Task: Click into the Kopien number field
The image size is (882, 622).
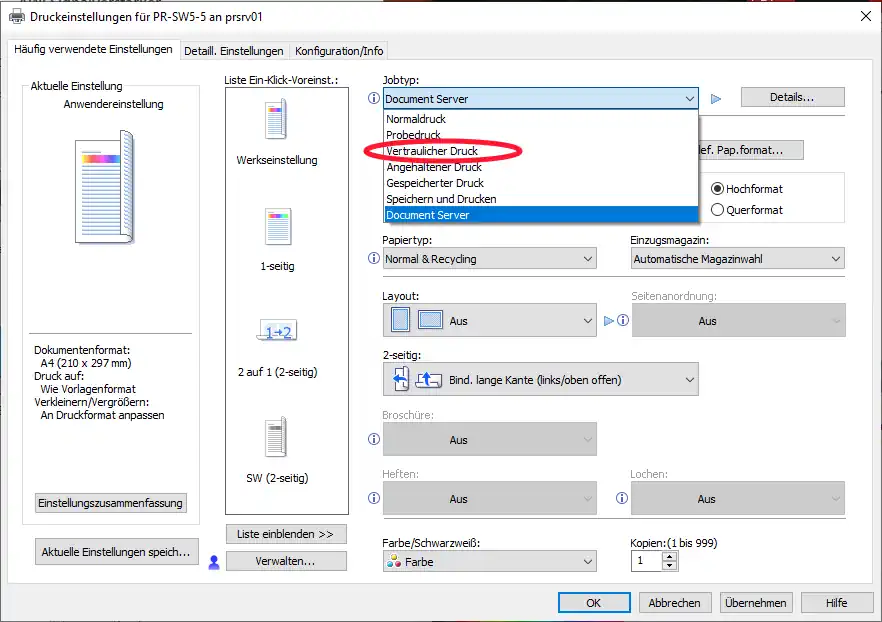Action: pyautogui.click(x=646, y=562)
